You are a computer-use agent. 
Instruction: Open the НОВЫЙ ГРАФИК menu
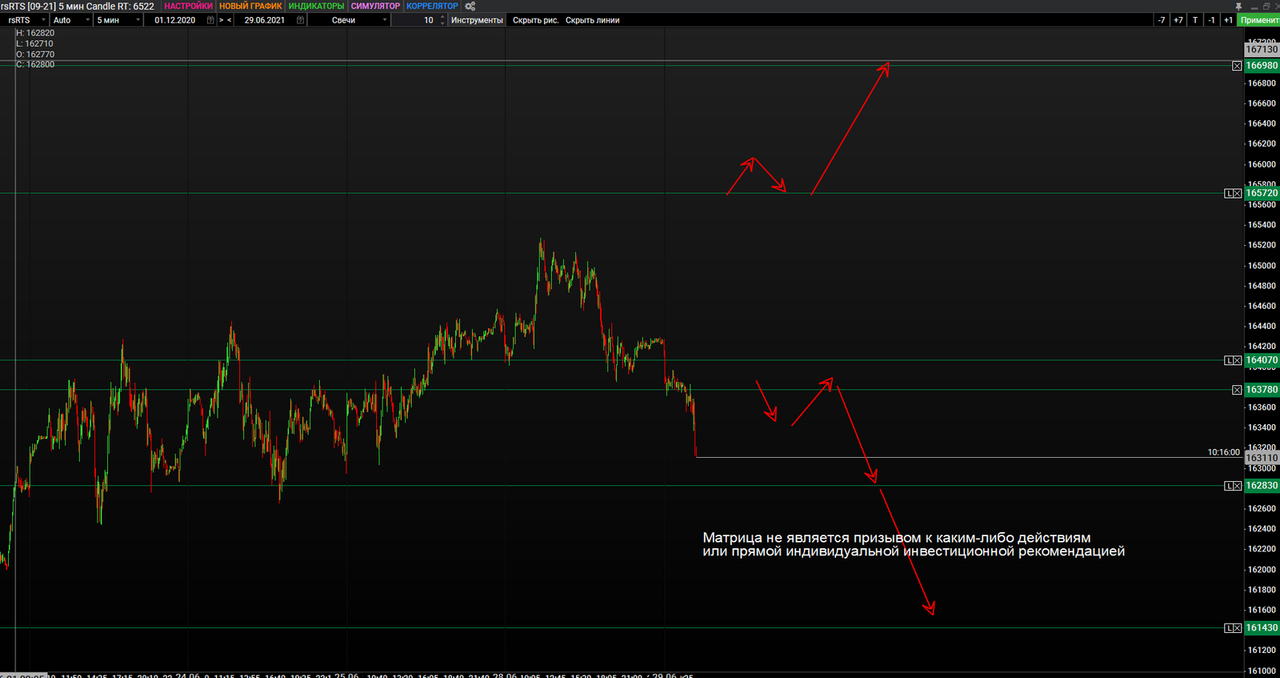pos(250,6)
